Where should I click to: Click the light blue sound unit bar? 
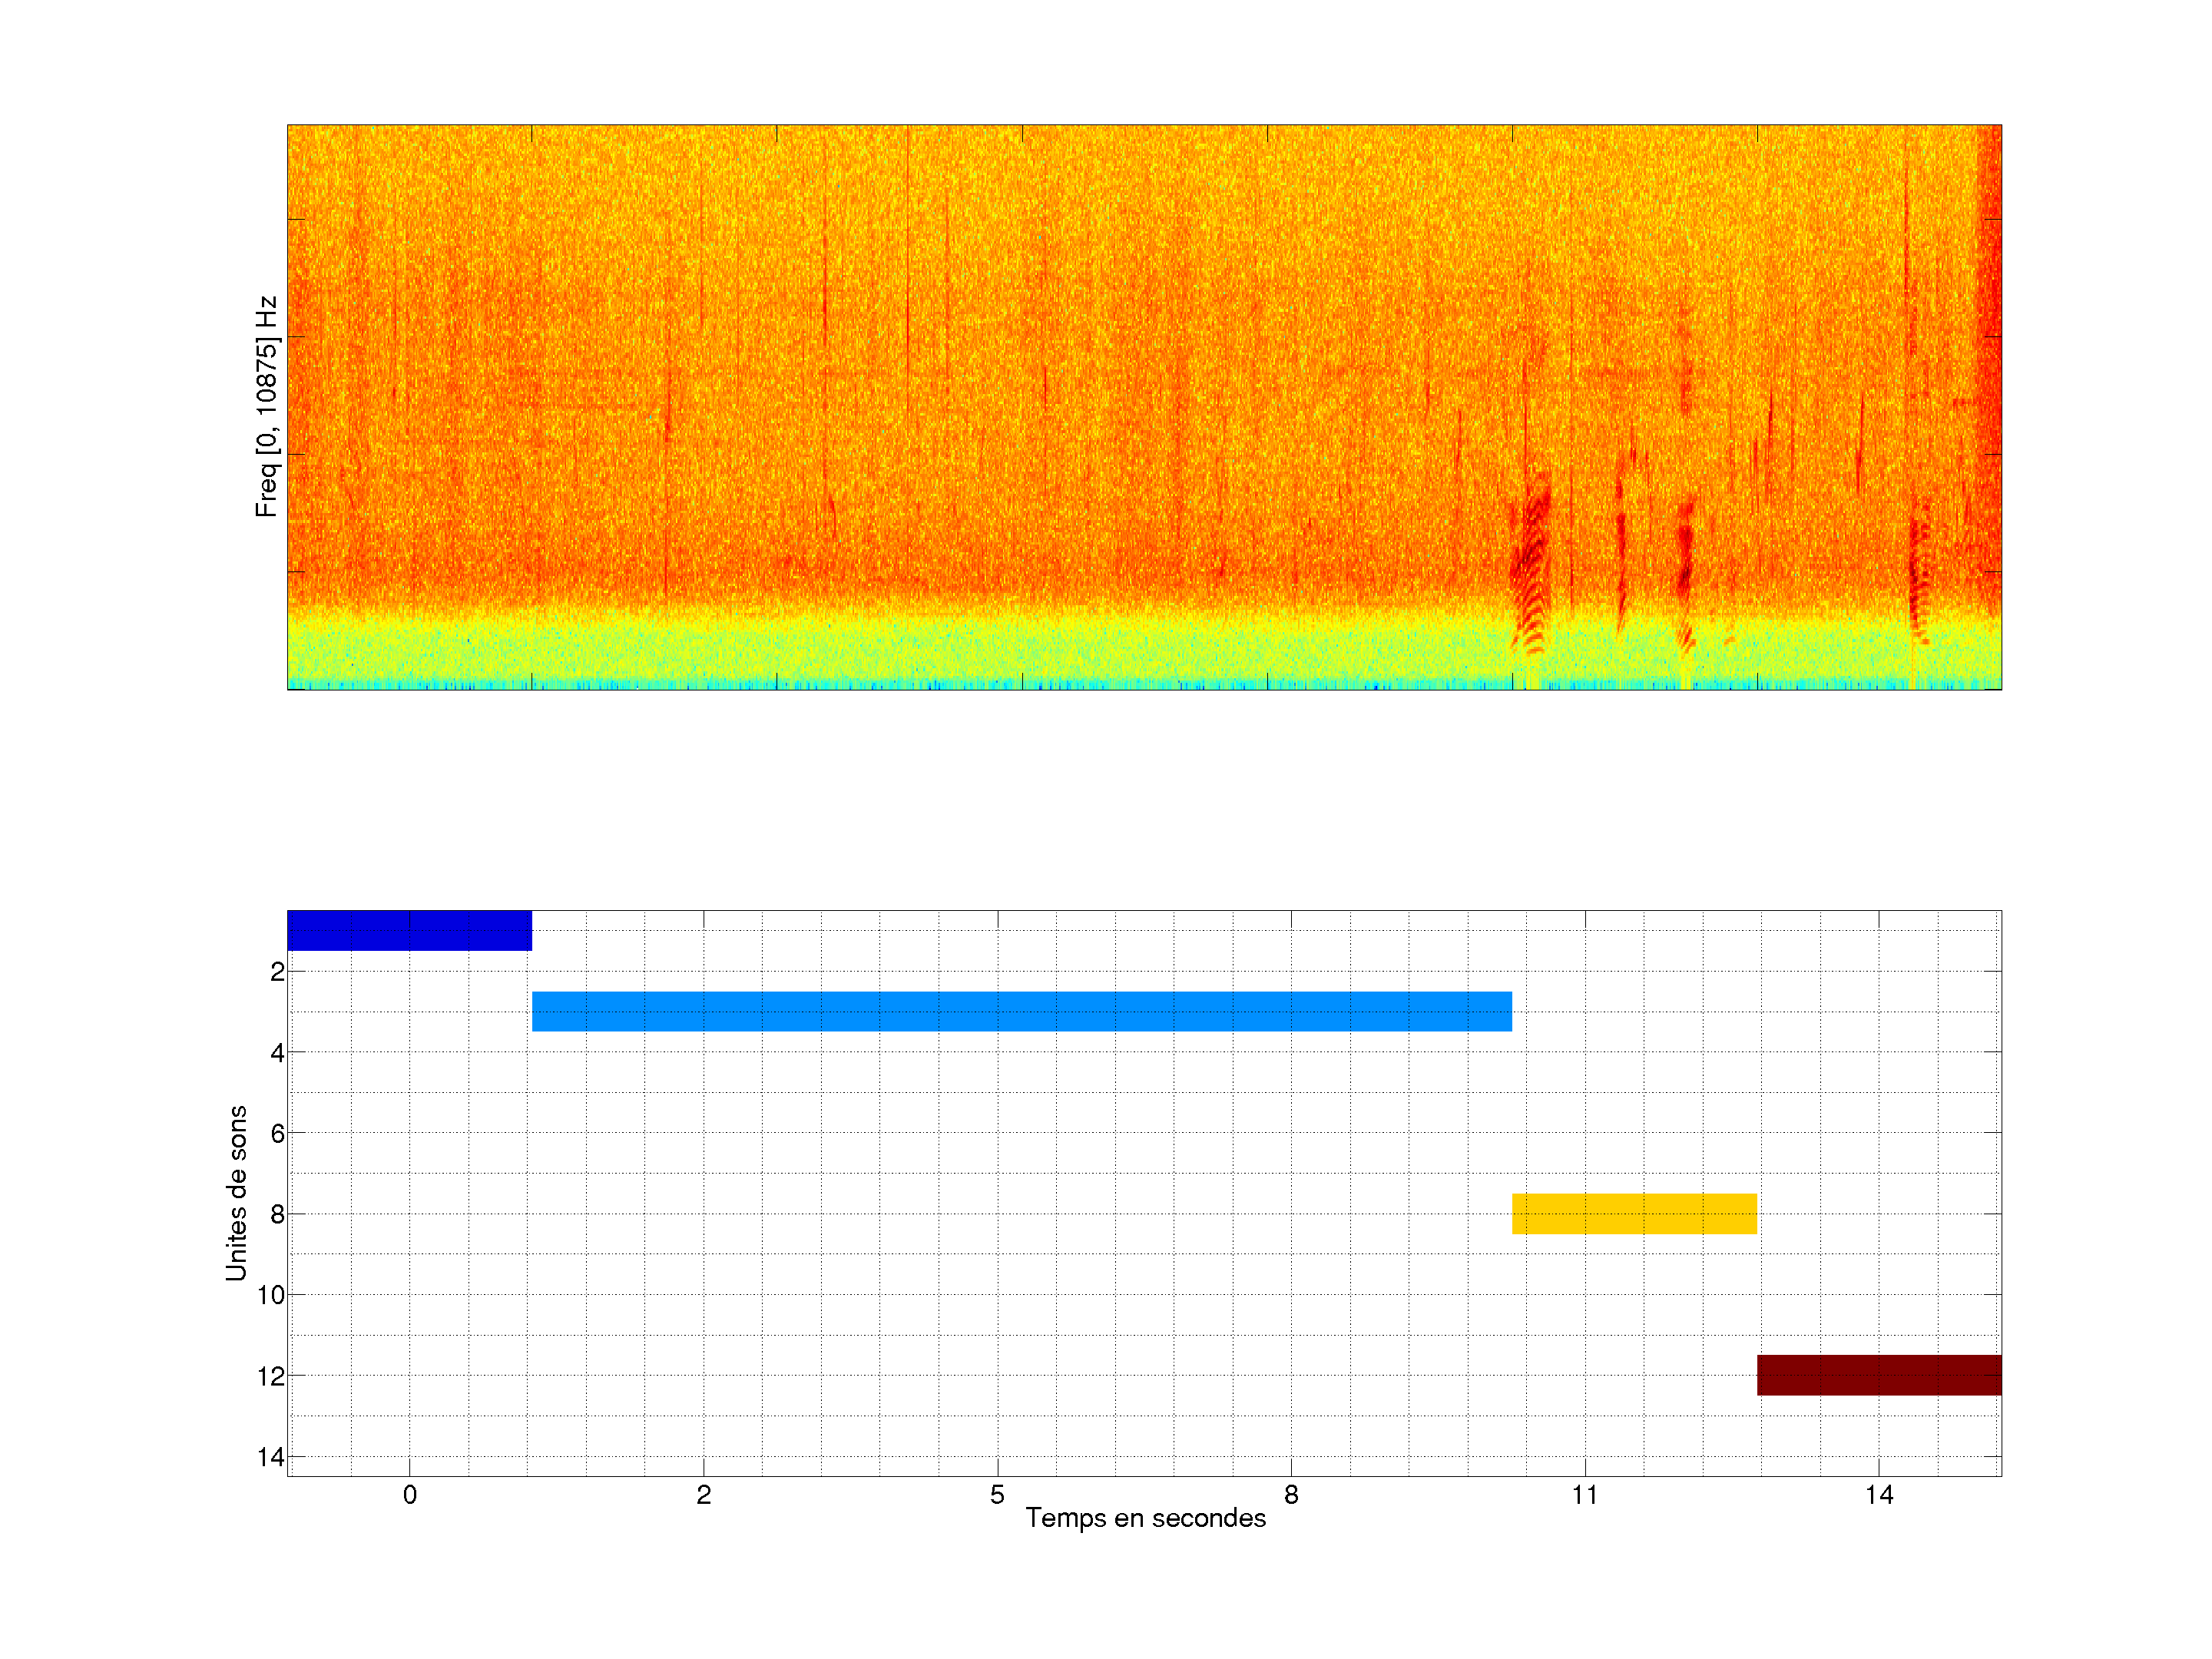tap(1021, 1011)
